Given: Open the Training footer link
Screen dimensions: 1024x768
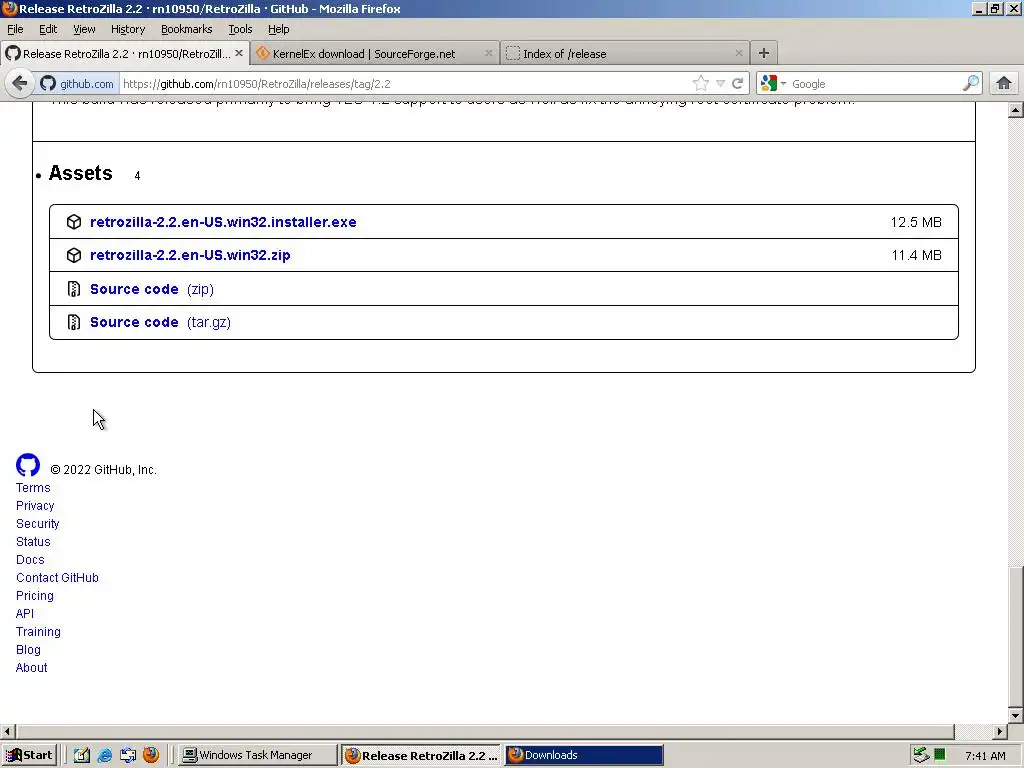Looking at the screenshot, I should click(38, 632).
